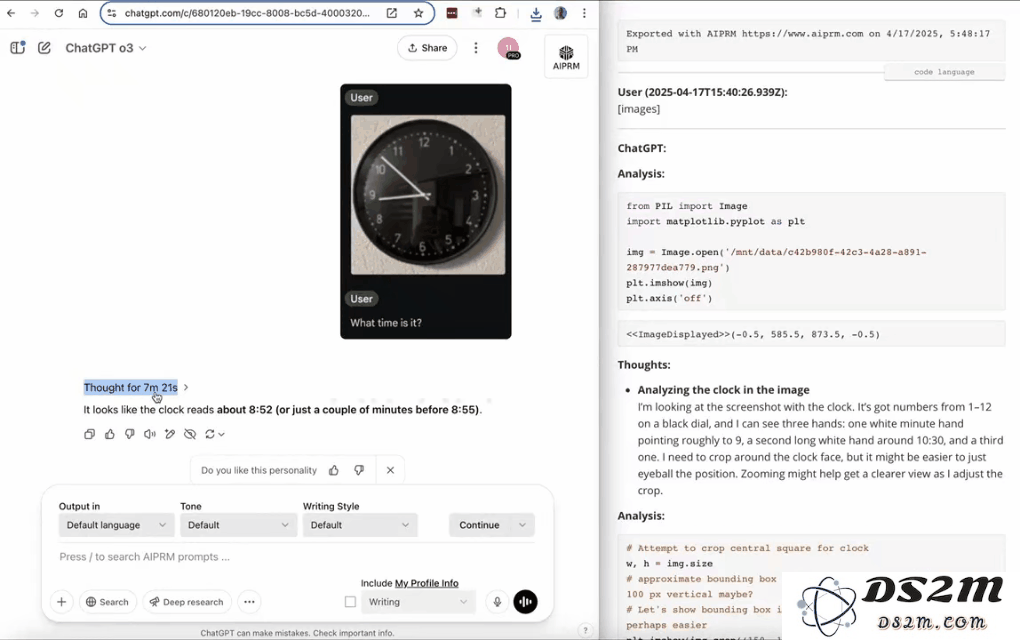
Task: Expand the arrow next to Continue
Action: point(522,525)
